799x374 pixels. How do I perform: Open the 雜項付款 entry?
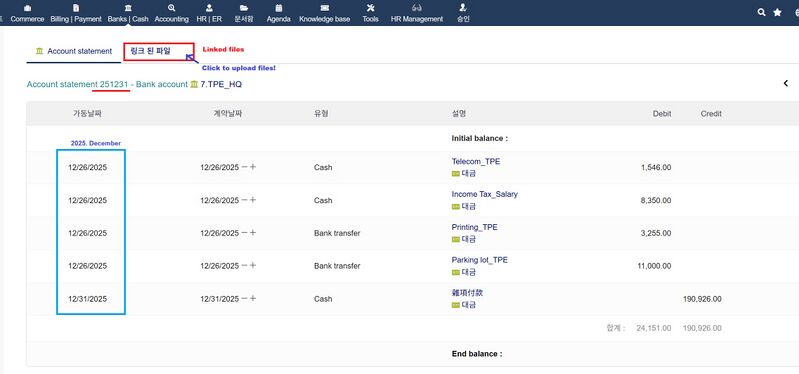pyautogui.click(x=467, y=292)
